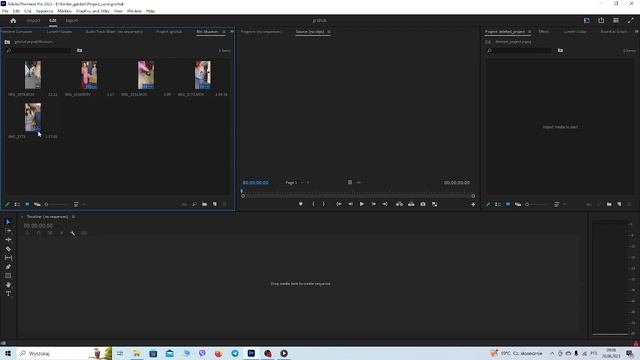Viewport: 640px width, 360px height.
Task: Click the Overwrite button in Source monitor
Action: pyautogui.click(x=411, y=204)
